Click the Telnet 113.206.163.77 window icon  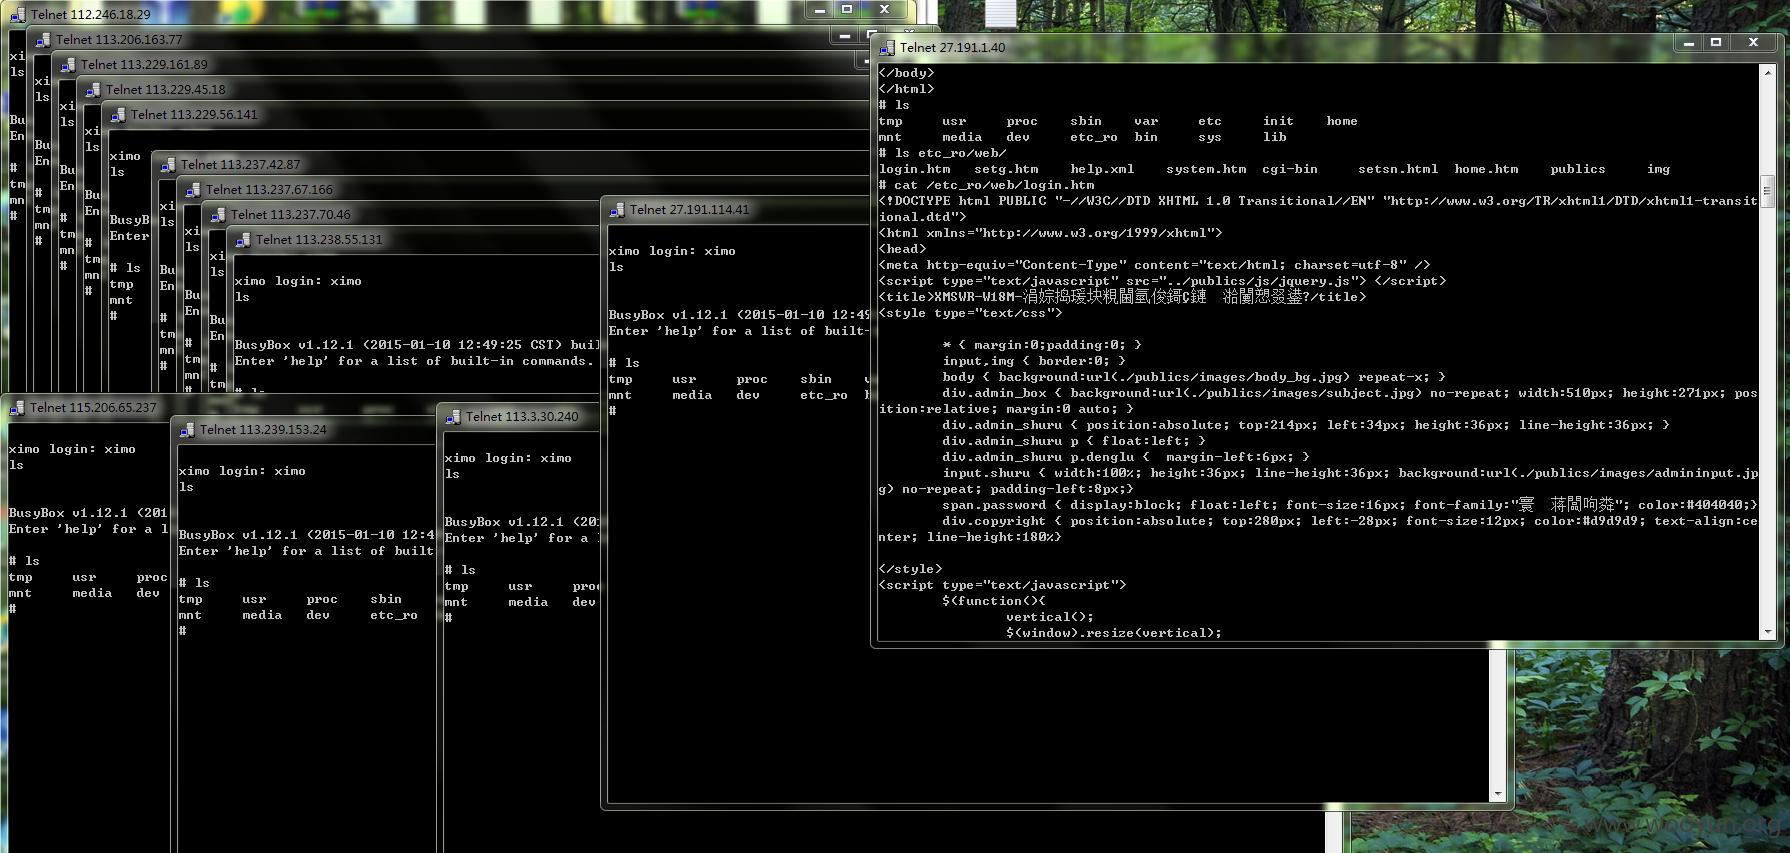[42, 39]
